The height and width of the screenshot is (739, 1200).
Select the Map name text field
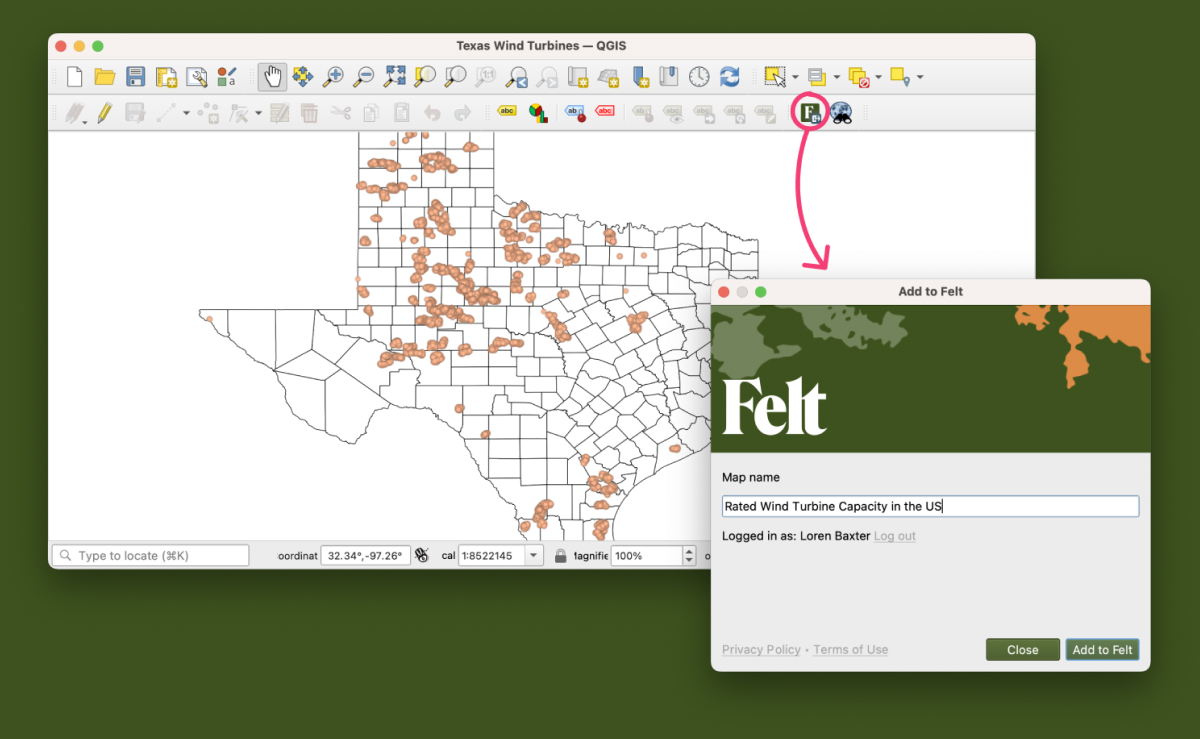click(x=930, y=506)
